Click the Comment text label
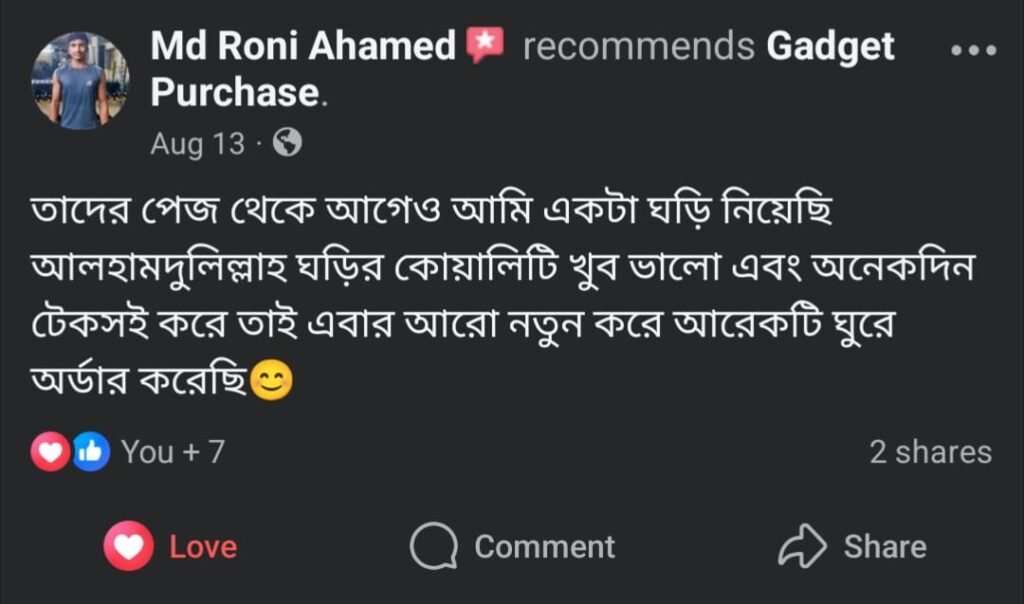Viewport: 1024px width, 604px height. (544, 547)
